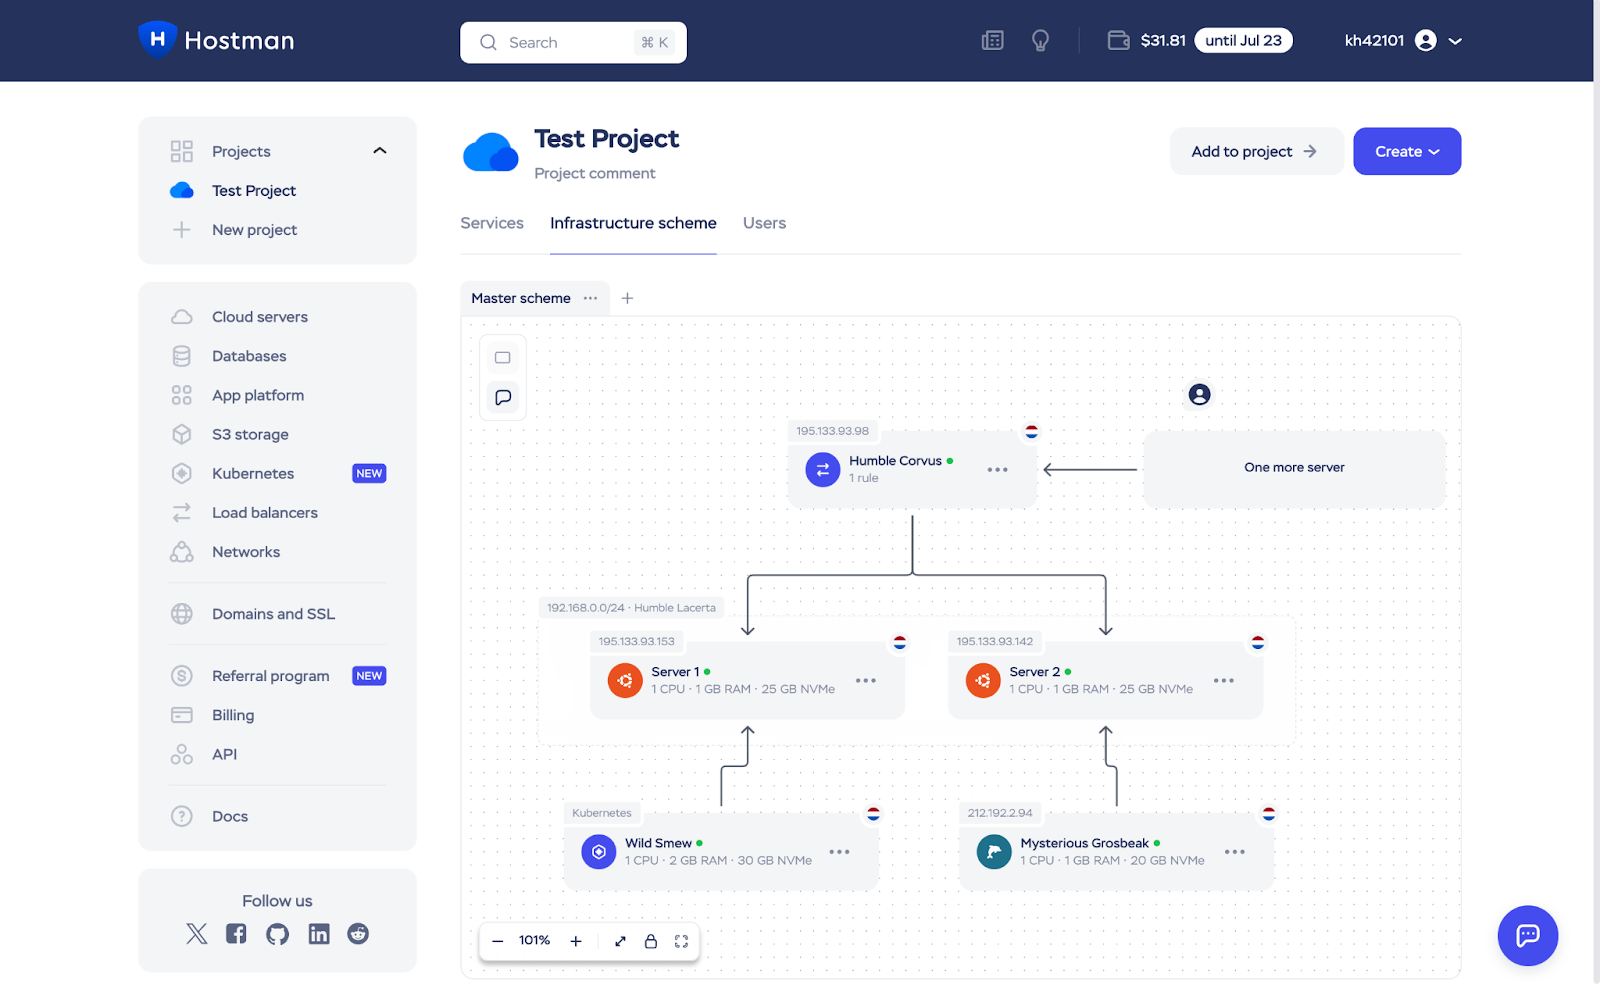Select the Cloud servers sidebar icon
The image size is (1600, 999).
181,316
